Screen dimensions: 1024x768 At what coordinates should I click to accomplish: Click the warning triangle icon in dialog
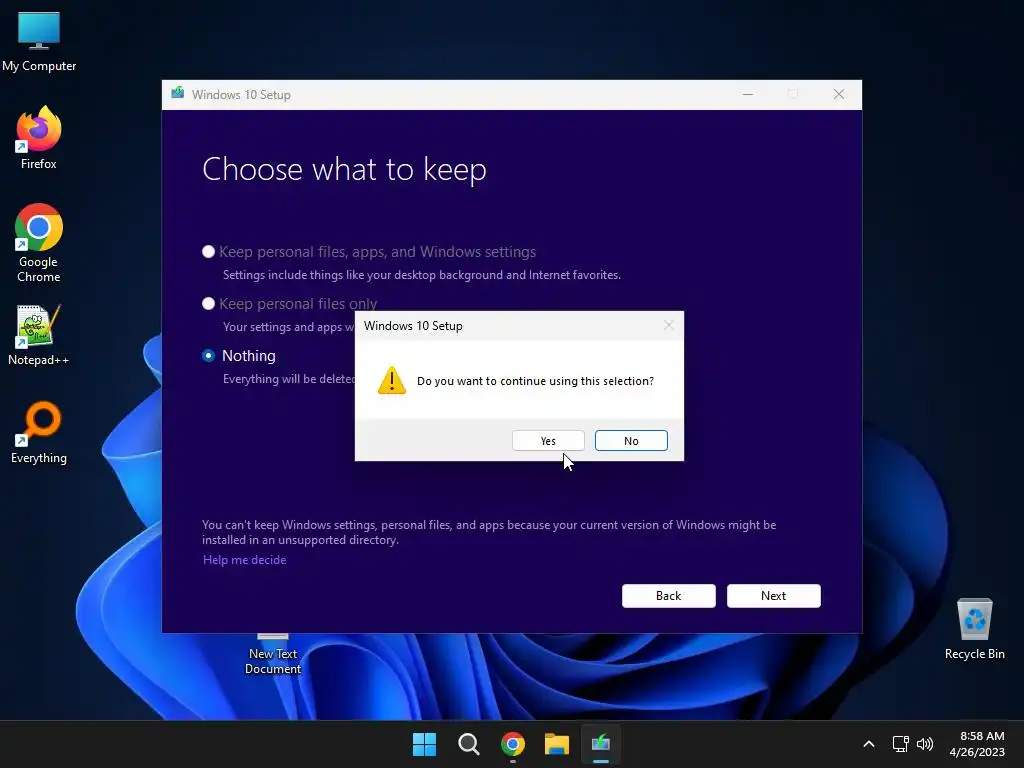tap(392, 380)
